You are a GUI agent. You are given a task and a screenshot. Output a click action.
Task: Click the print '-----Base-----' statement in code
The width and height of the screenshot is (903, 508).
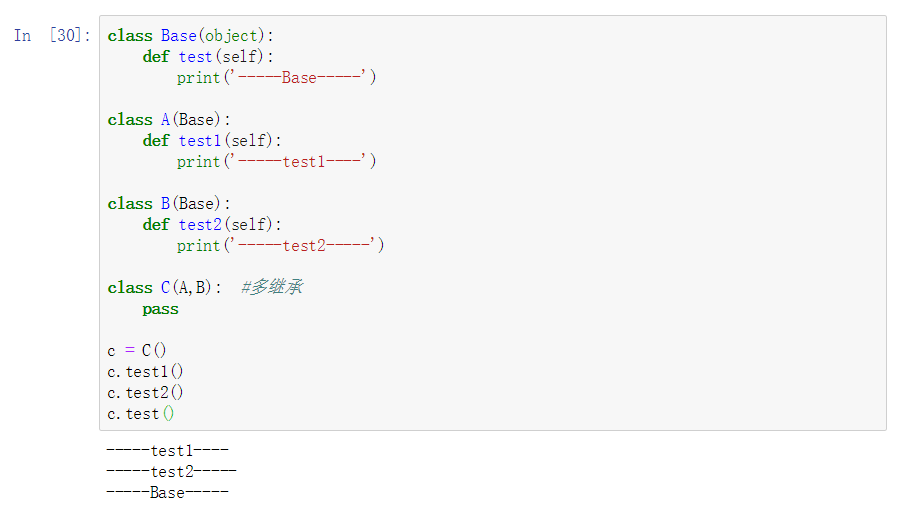tap(277, 78)
